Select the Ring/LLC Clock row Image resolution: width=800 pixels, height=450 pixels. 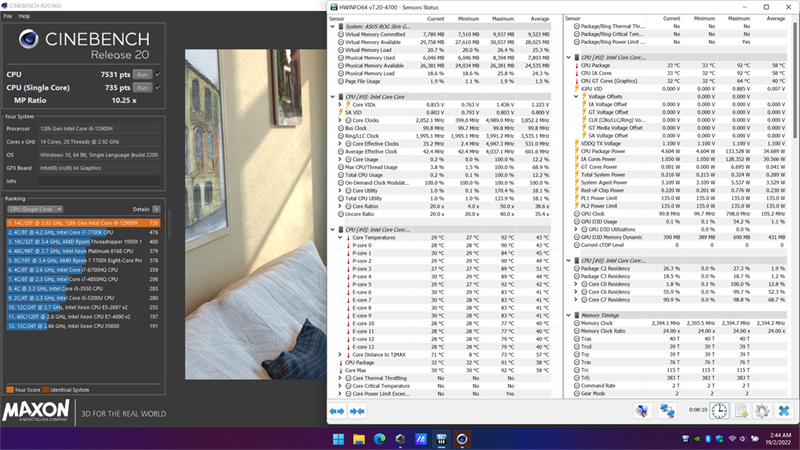(x=443, y=136)
